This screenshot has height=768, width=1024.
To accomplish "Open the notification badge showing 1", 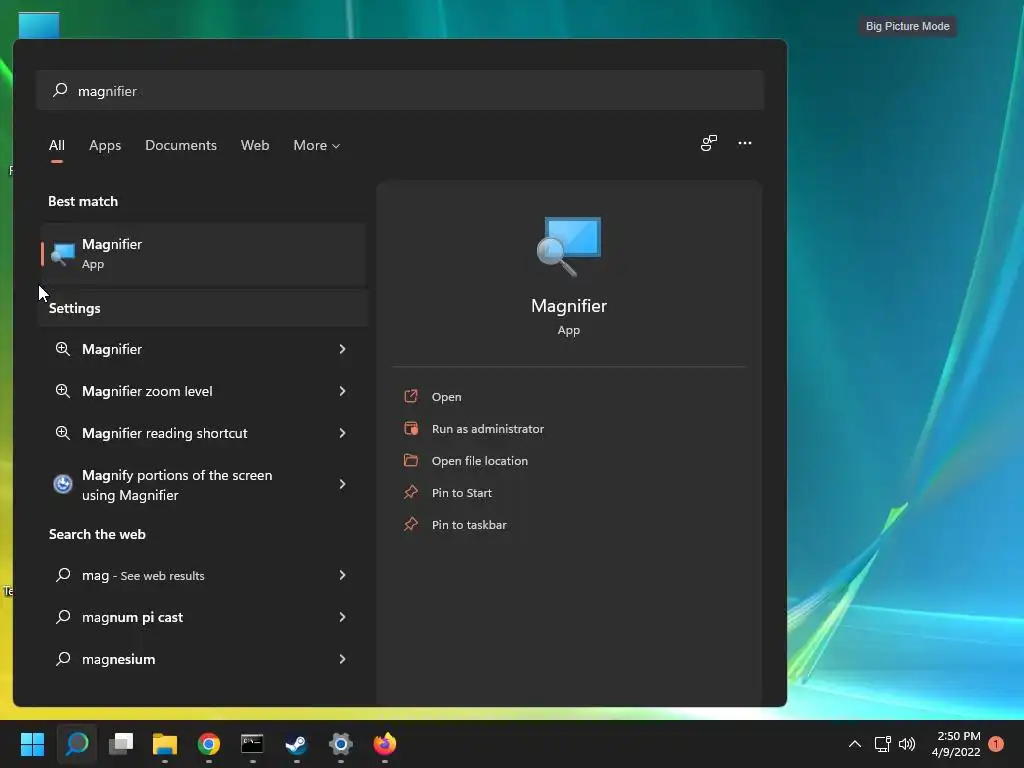I will pos(996,744).
